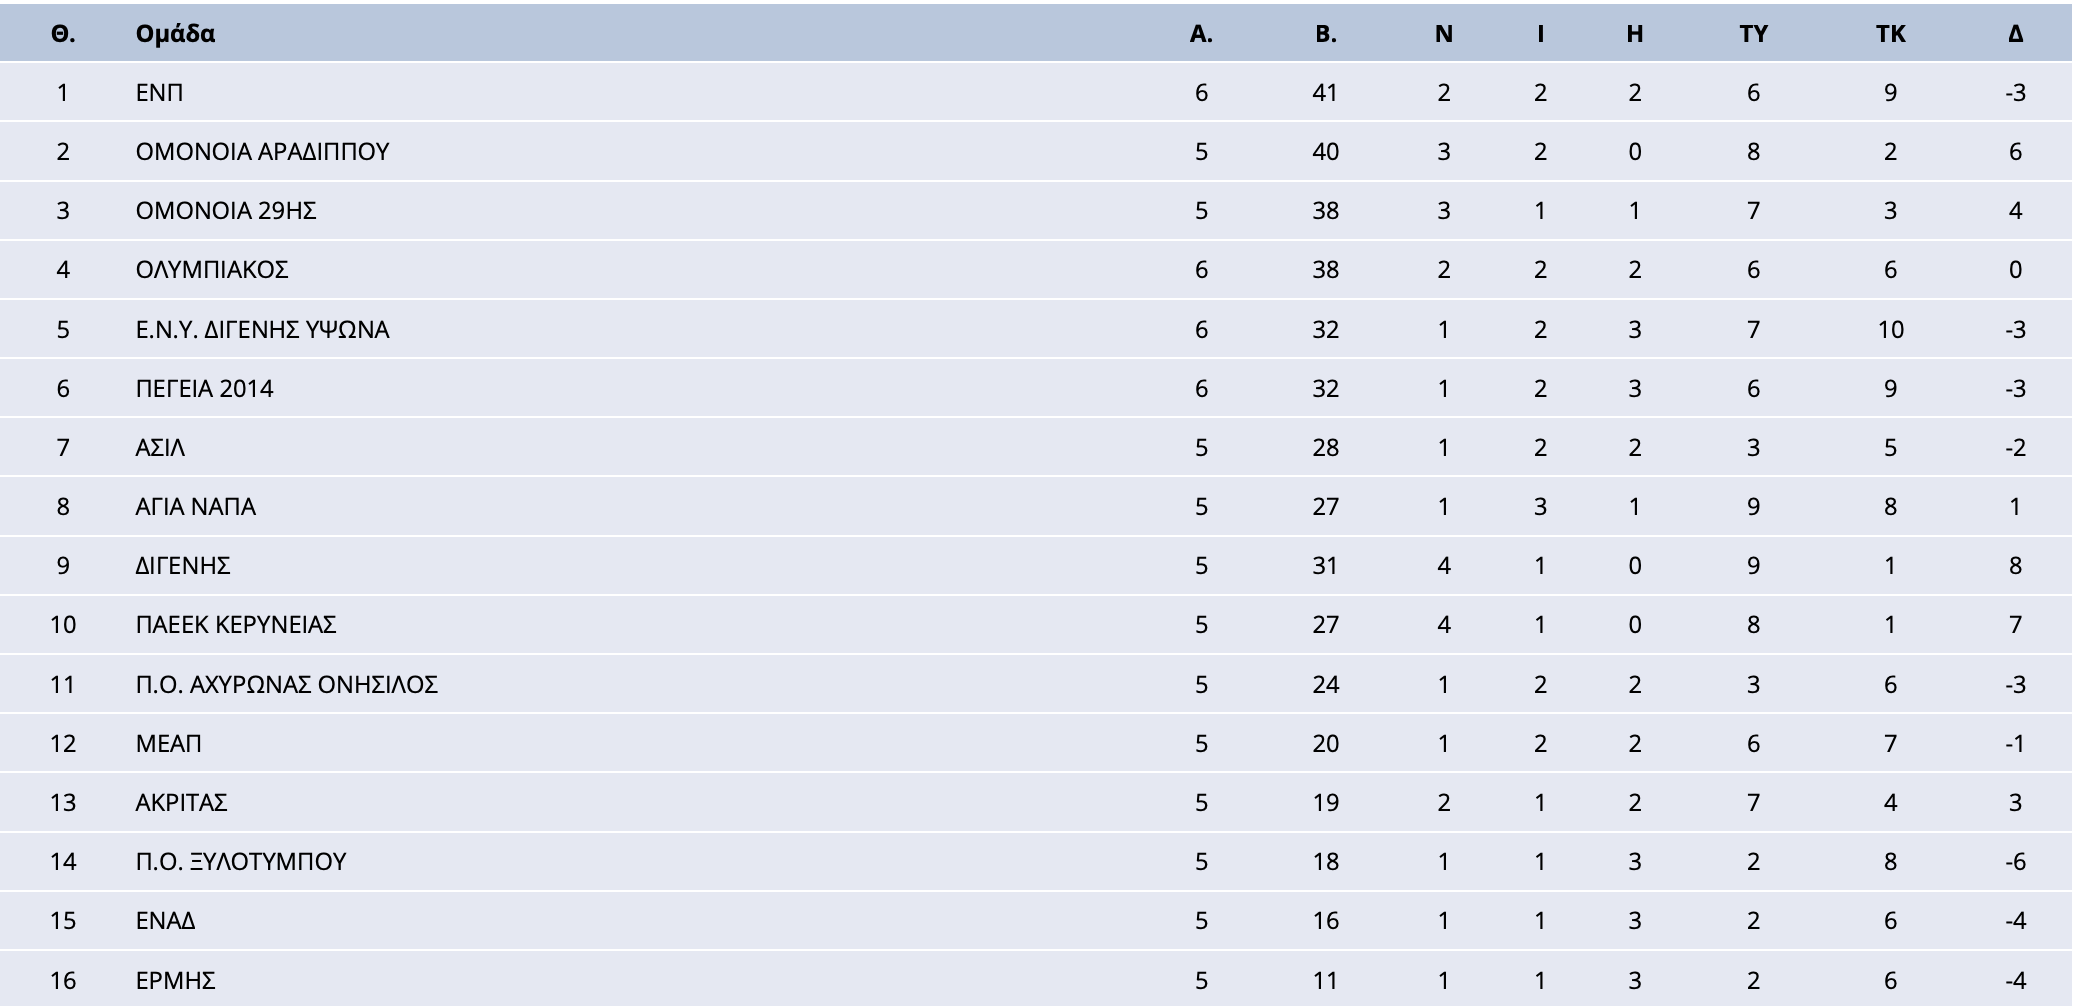Click the Δ goal difference header
Viewport: 2076px width, 1006px height.
click(x=2015, y=33)
